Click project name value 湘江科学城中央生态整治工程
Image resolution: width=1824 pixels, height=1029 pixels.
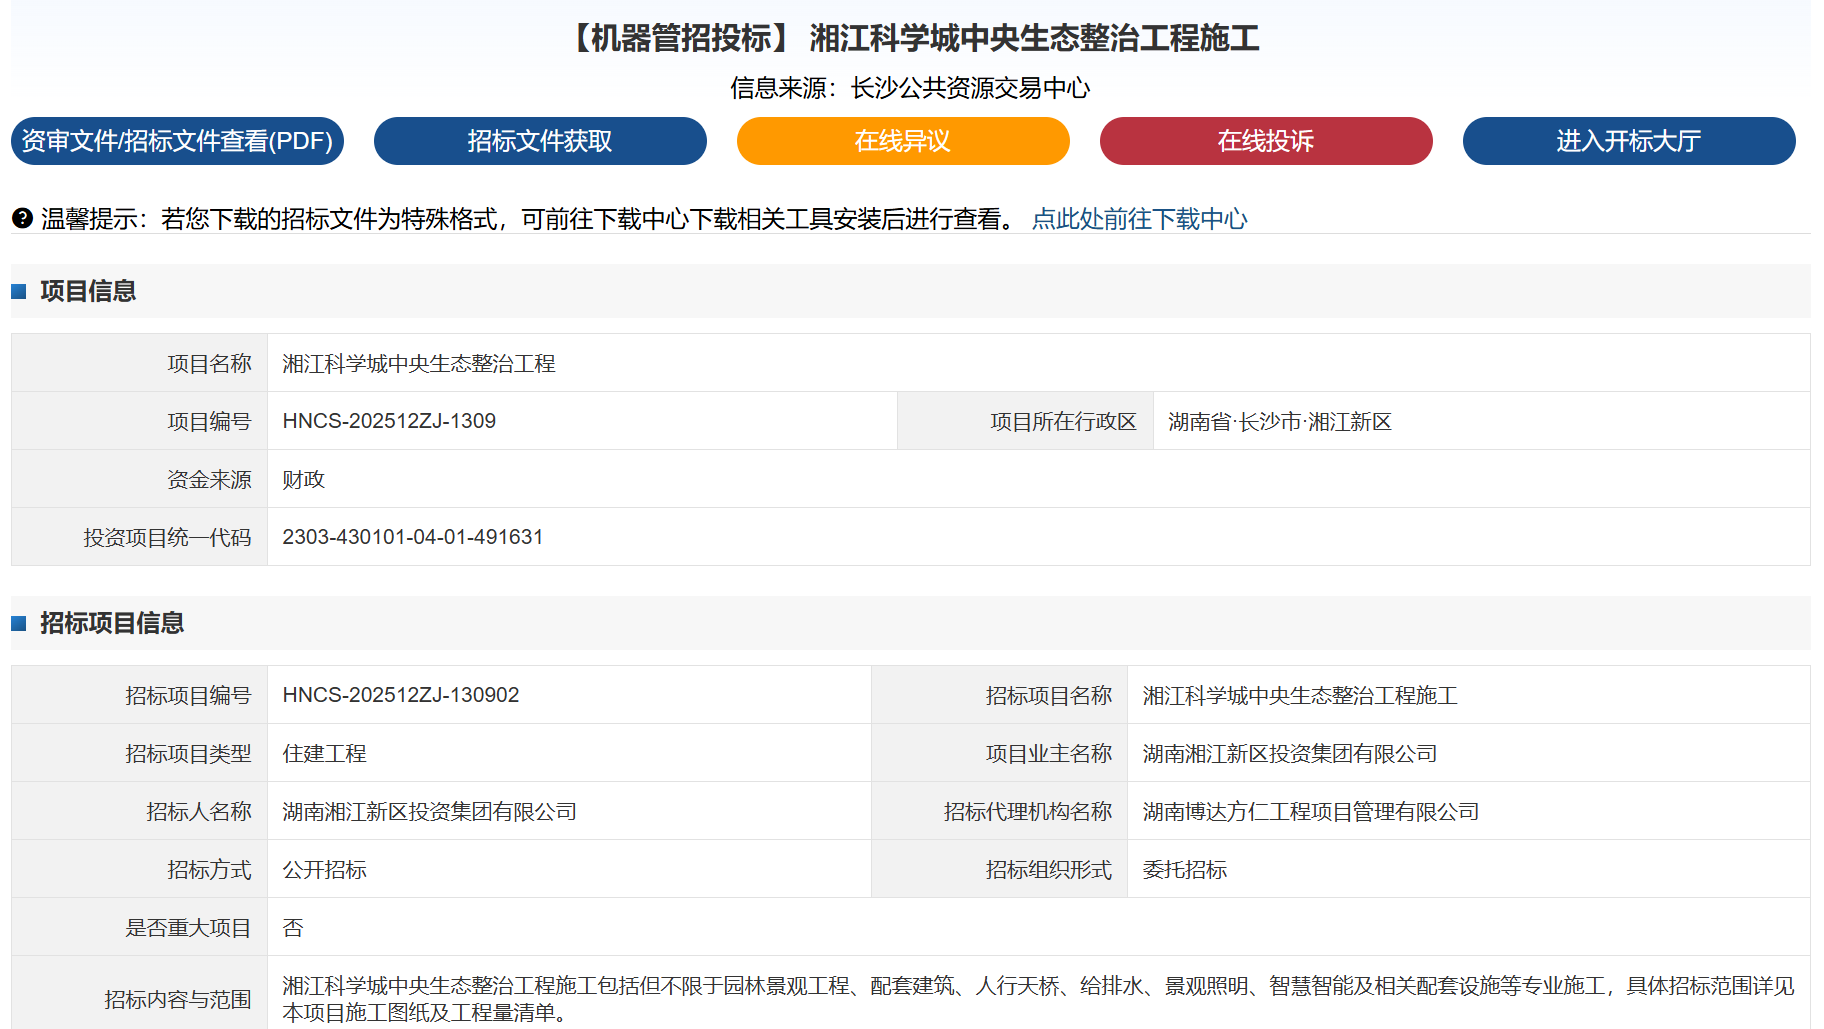tap(419, 363)
